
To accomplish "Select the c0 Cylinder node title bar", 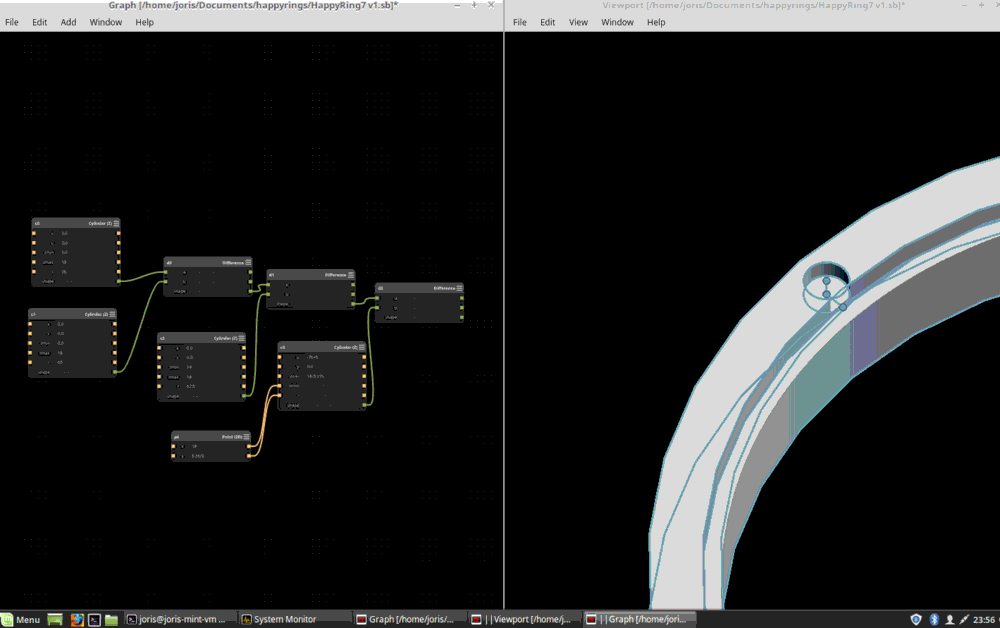I will pyautogui.click(x=76, y=223).
